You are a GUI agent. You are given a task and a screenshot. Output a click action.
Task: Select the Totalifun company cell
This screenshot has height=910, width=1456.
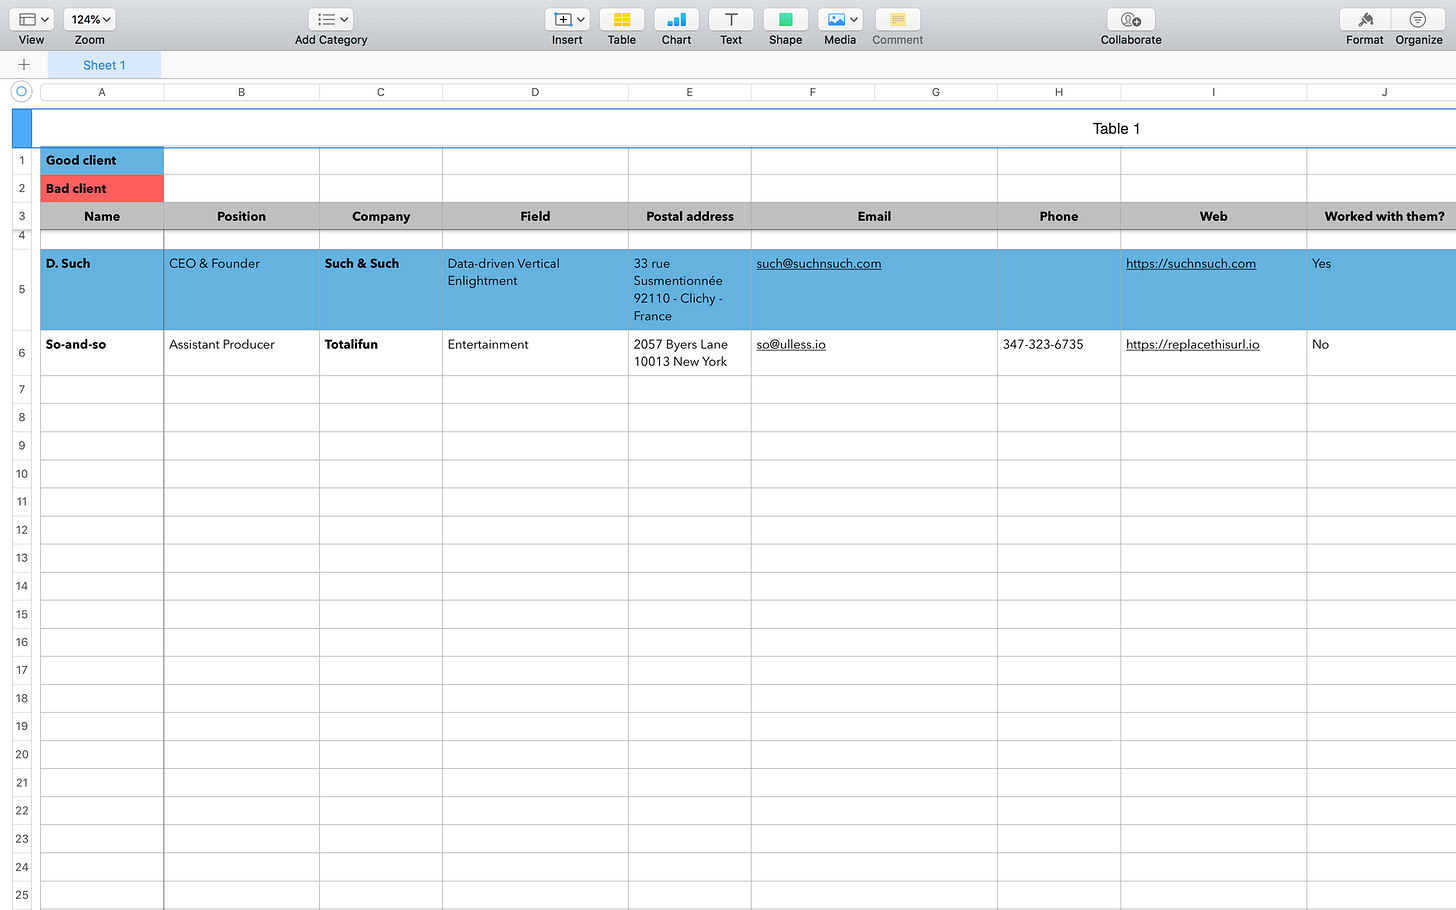(381, 353)
